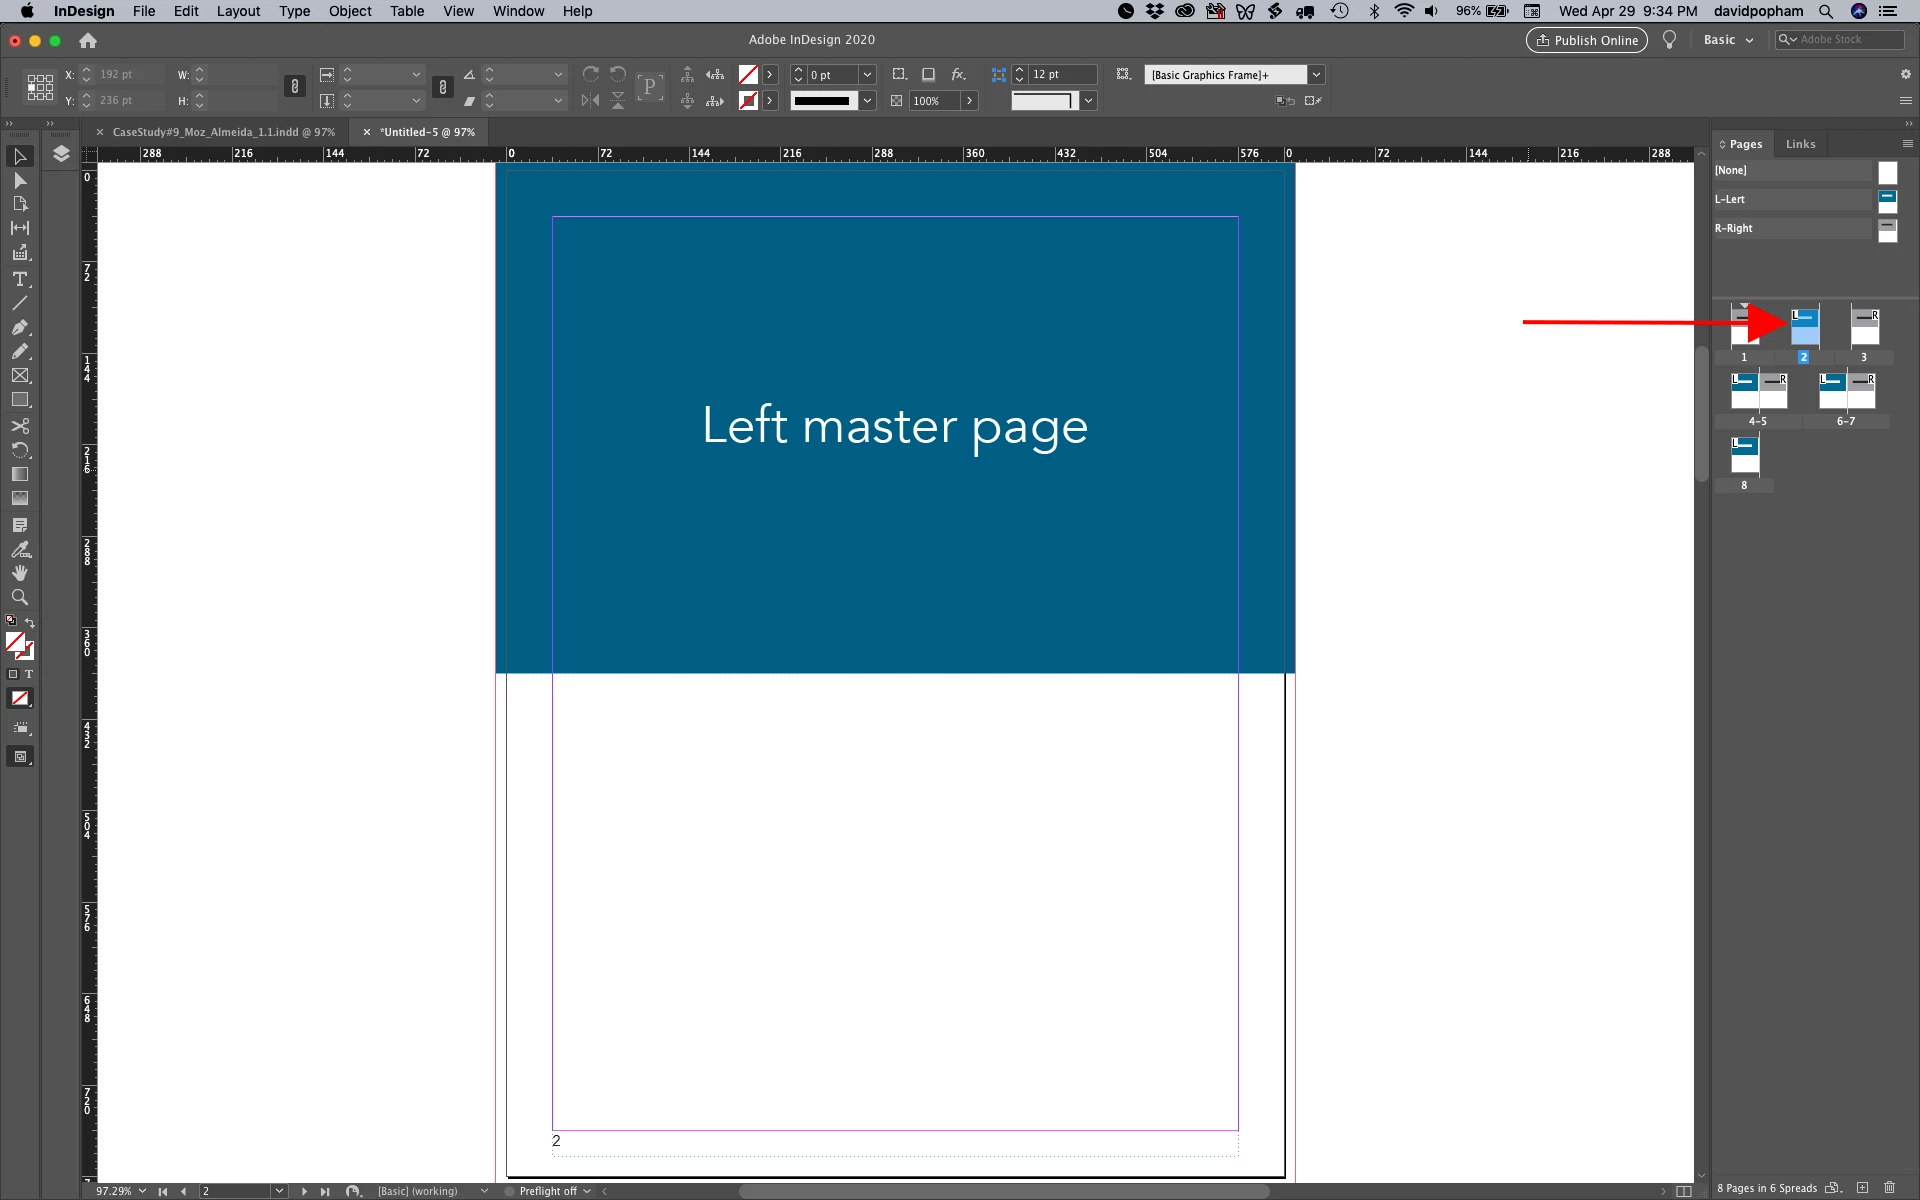
Task: Open the Layers panel icon
Action: [61, 154]
